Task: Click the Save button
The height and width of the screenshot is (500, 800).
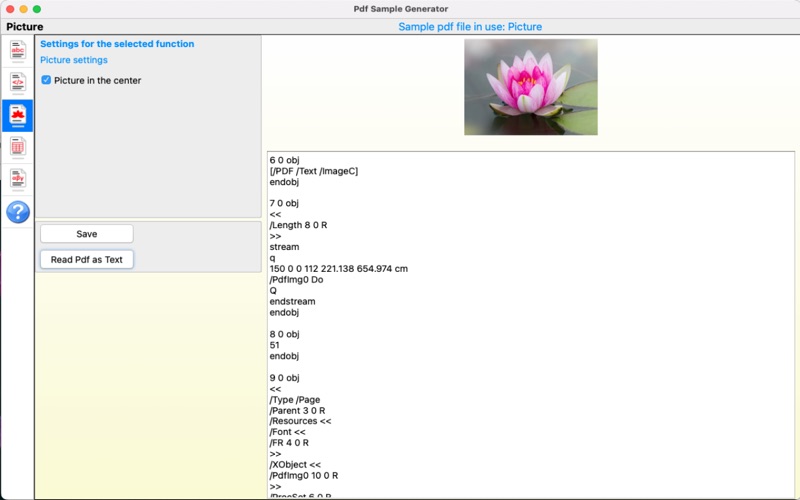Action: [87, 234]
